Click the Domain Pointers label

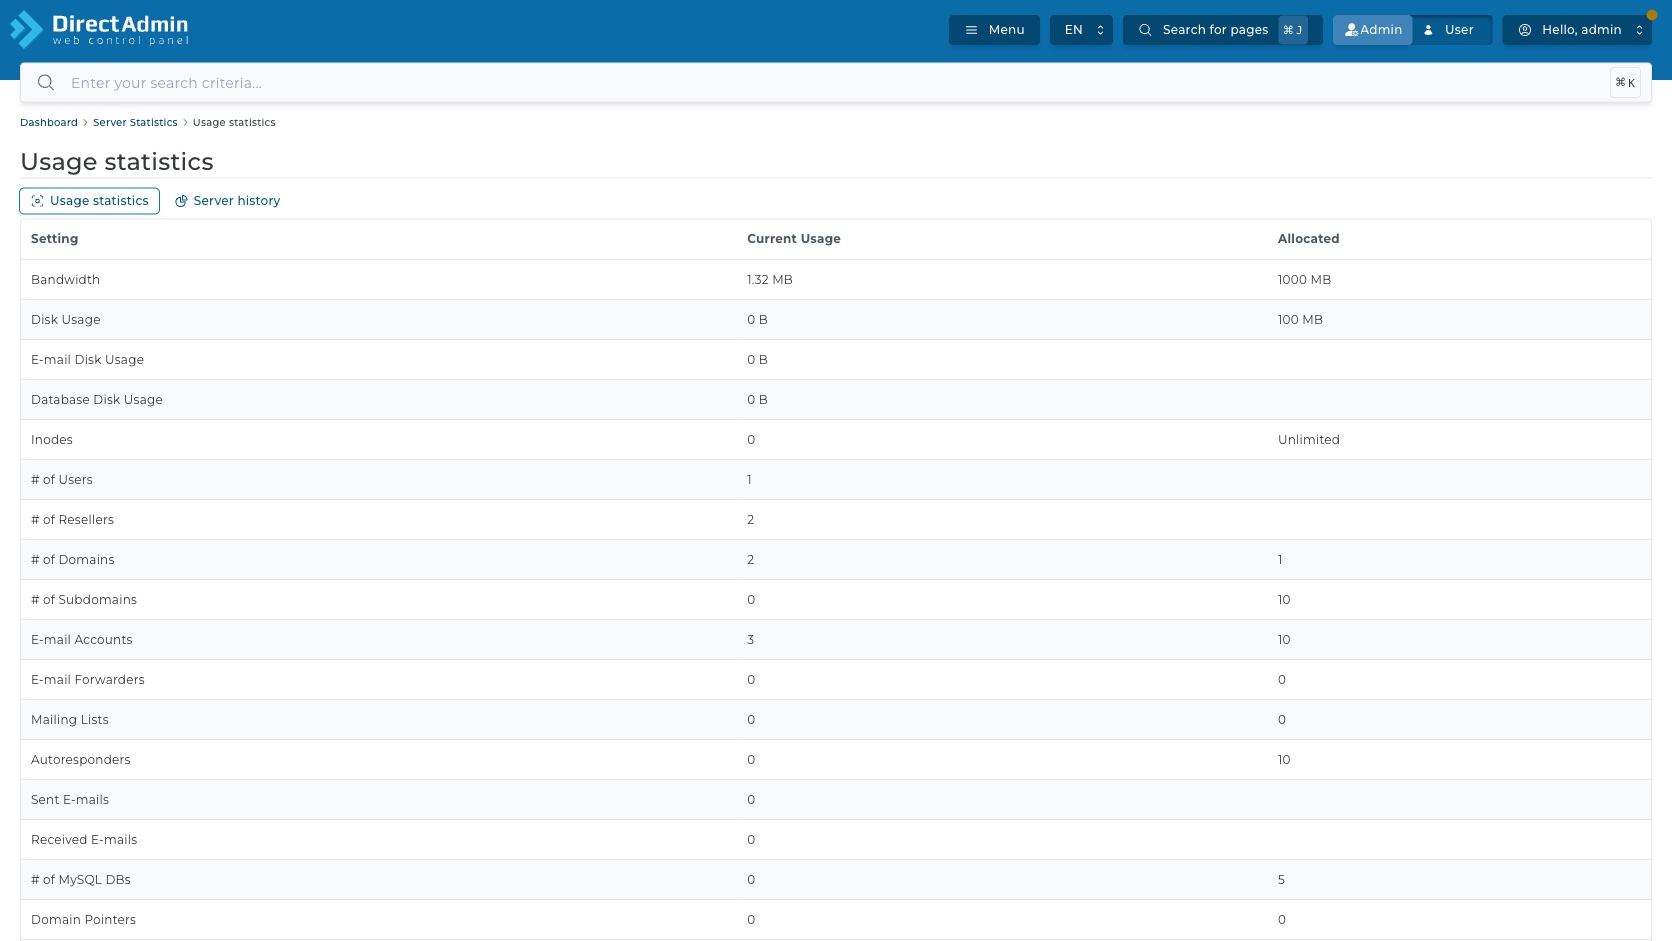(x=83, y=920)
